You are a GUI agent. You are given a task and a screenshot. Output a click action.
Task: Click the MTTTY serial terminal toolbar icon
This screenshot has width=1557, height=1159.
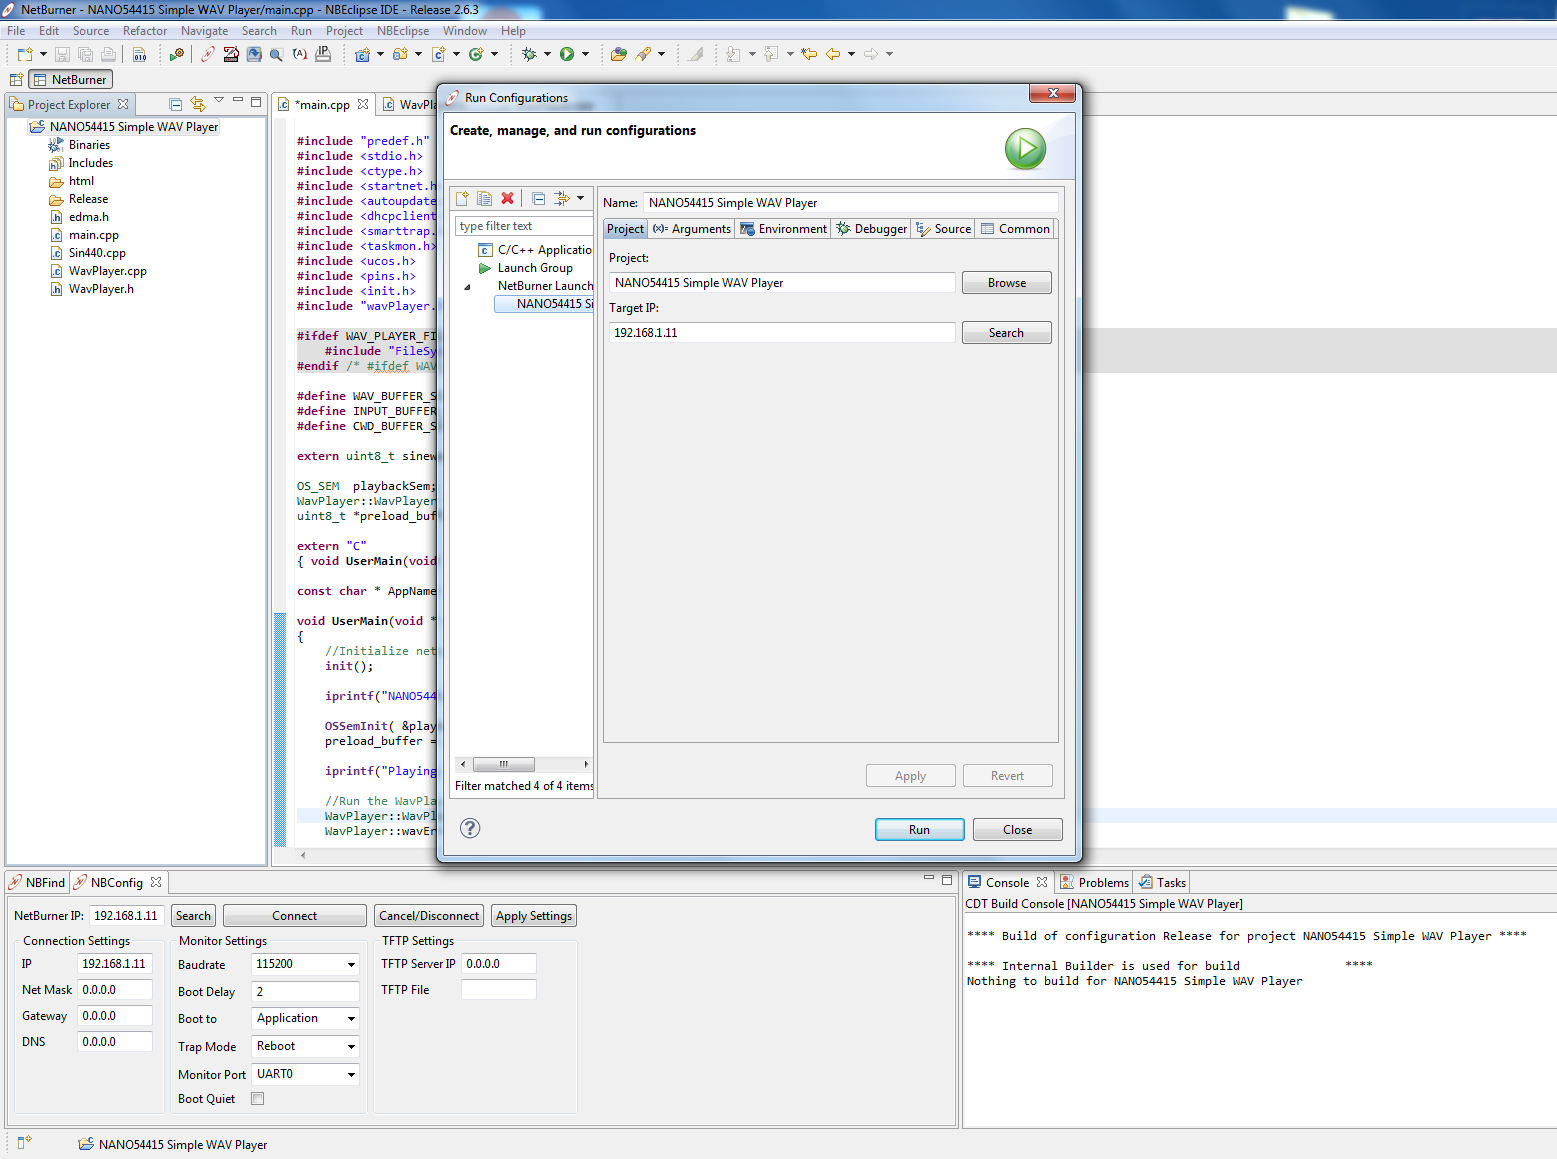[231, 54]
